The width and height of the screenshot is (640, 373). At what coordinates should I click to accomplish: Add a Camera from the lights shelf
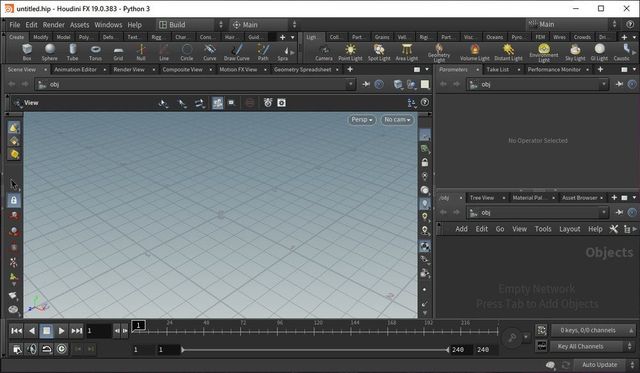point(324,53)
